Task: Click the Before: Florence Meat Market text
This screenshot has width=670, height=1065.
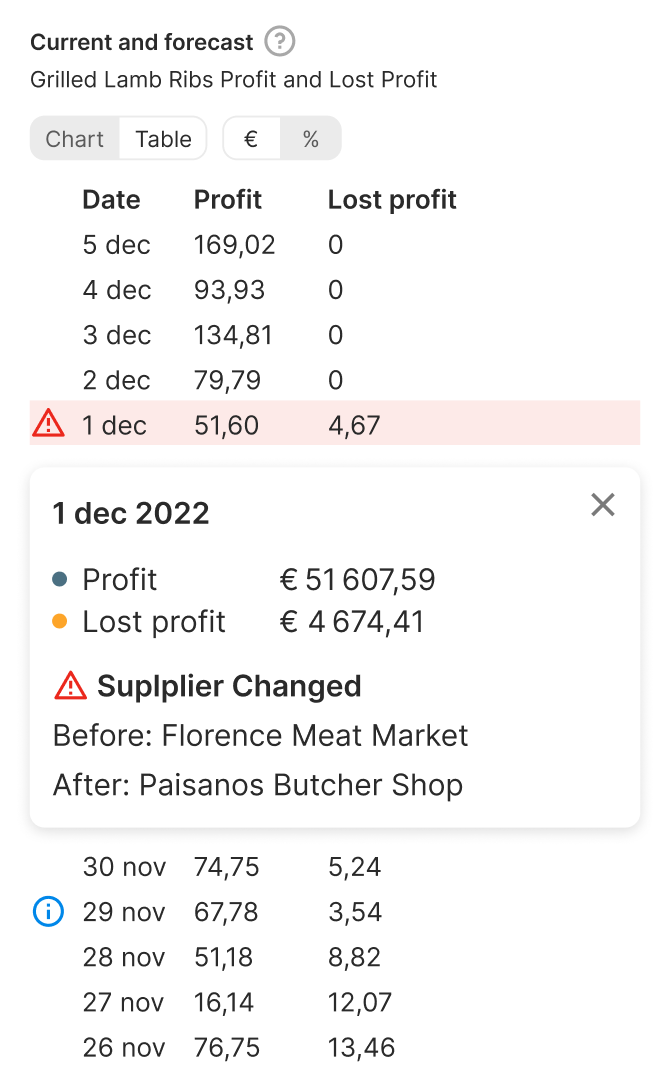Action: tap(260, 736)
